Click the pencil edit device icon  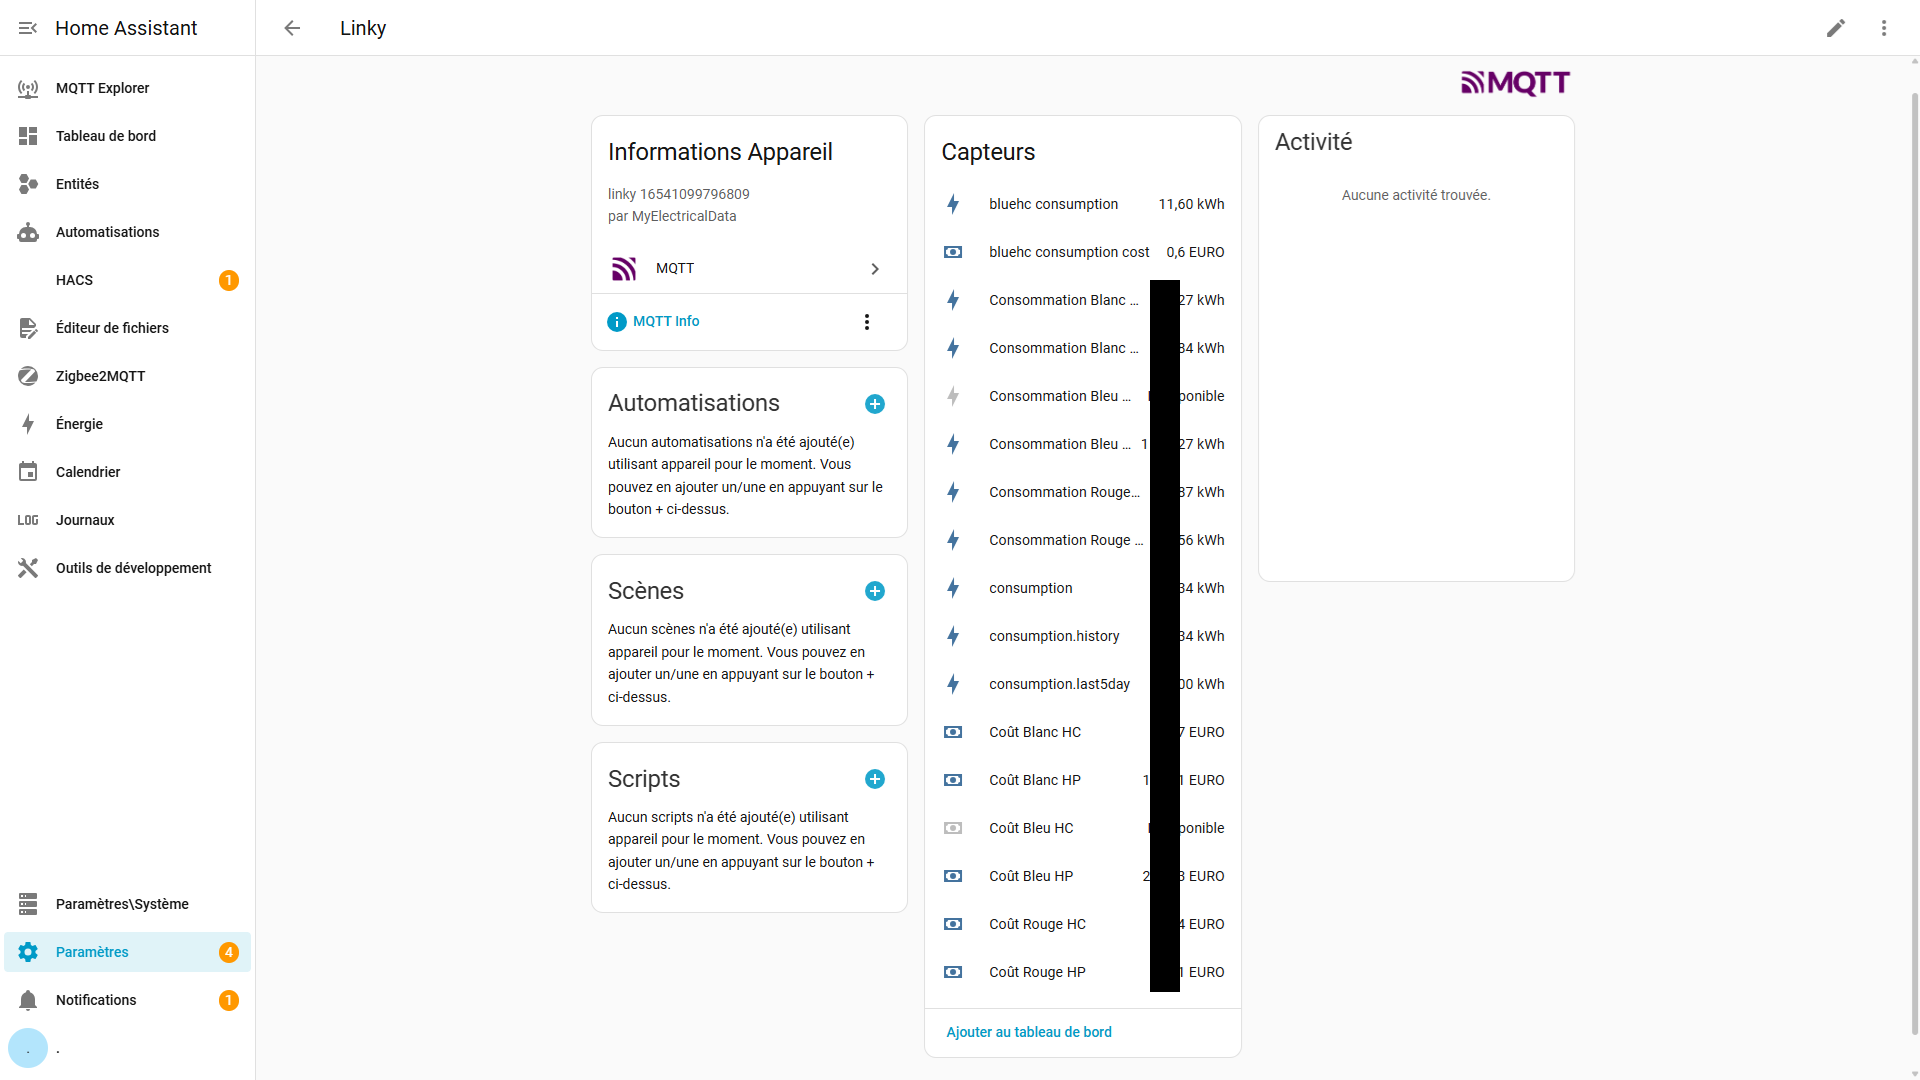click(1836, 28)
